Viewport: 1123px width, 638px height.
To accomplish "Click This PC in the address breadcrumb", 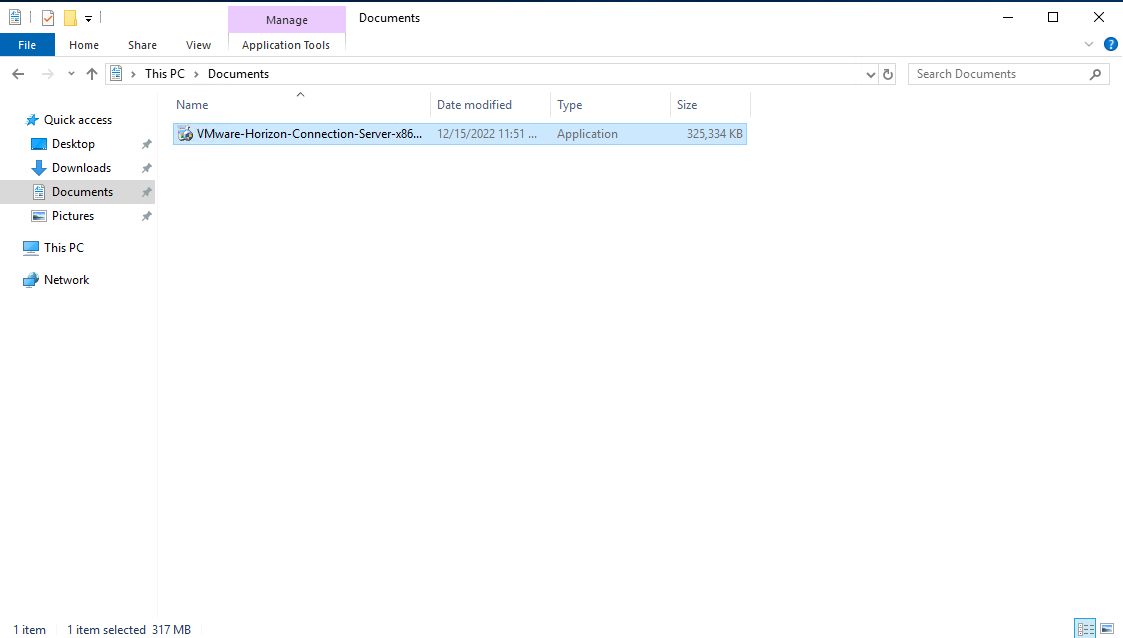I will click(165, 74).
